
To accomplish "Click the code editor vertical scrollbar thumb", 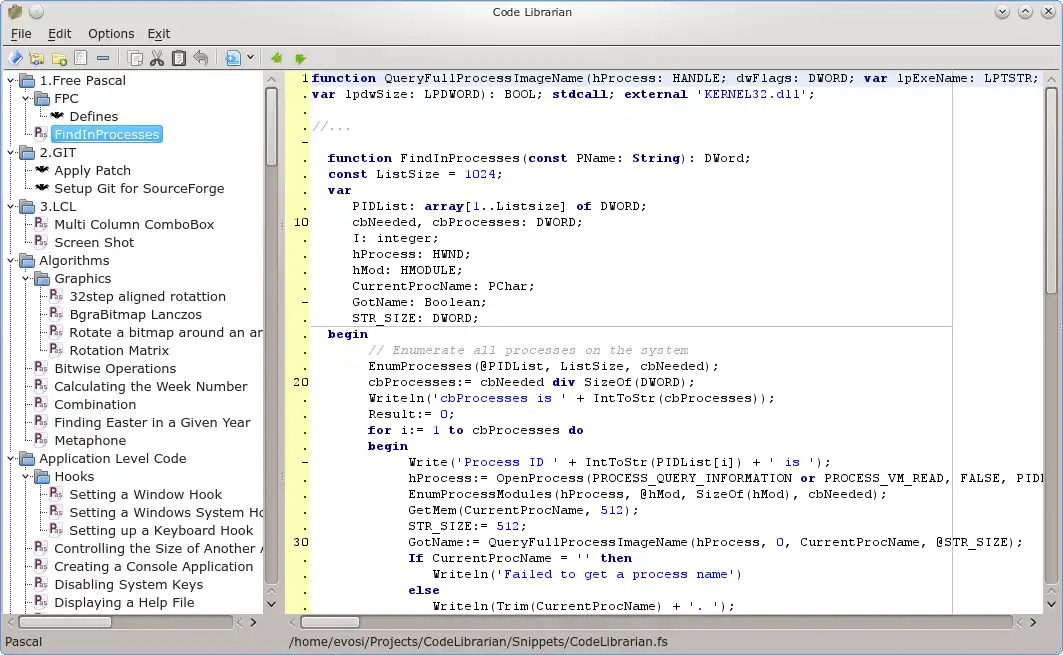I will [x=1051, y=191].
